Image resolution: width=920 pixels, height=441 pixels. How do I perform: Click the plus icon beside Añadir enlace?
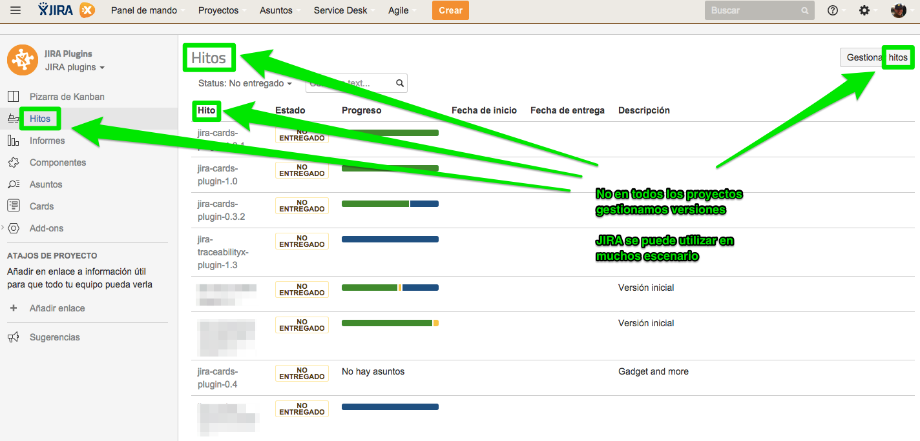point(13,308)
